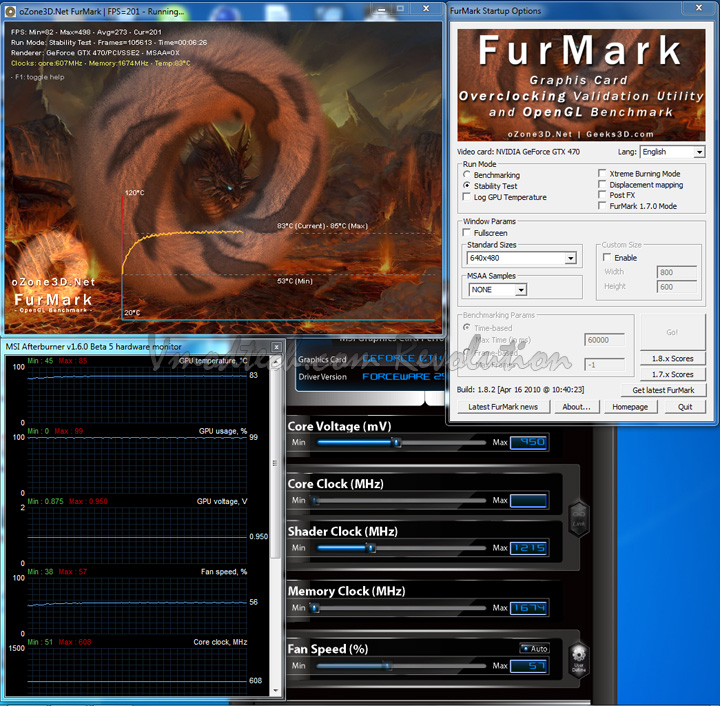Click the Shader Clock slider handle
The width and height of the screenshot is (720, 706).
point(371,548)
